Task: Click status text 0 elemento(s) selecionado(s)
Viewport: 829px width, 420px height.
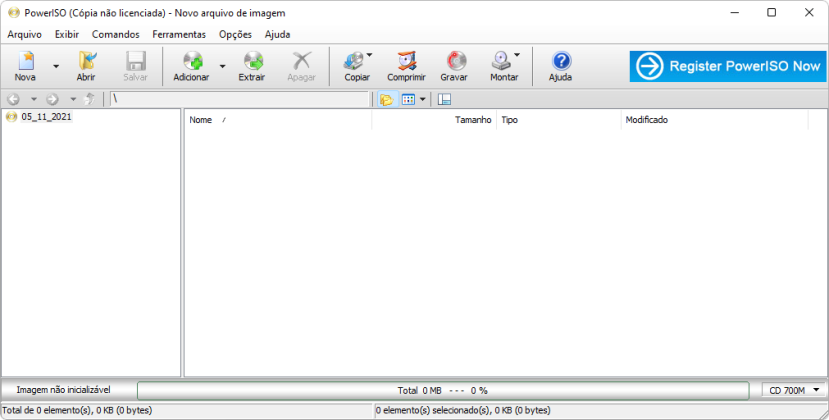Action: (x=463, y=410)
